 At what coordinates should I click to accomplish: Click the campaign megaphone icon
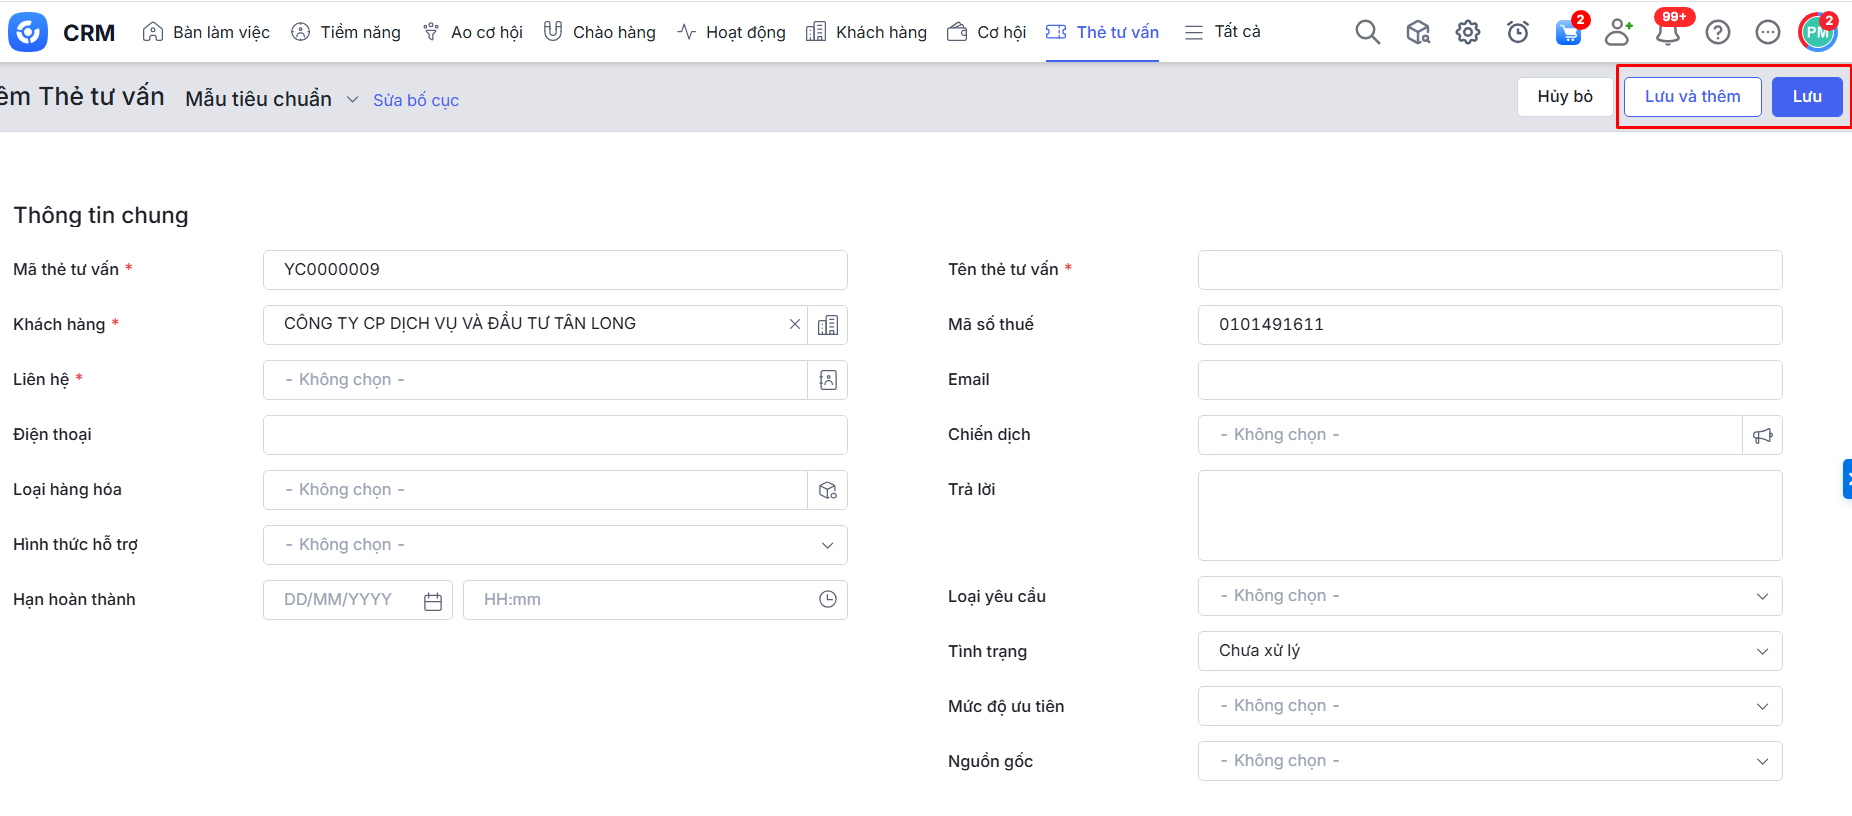coord(1762,435)
